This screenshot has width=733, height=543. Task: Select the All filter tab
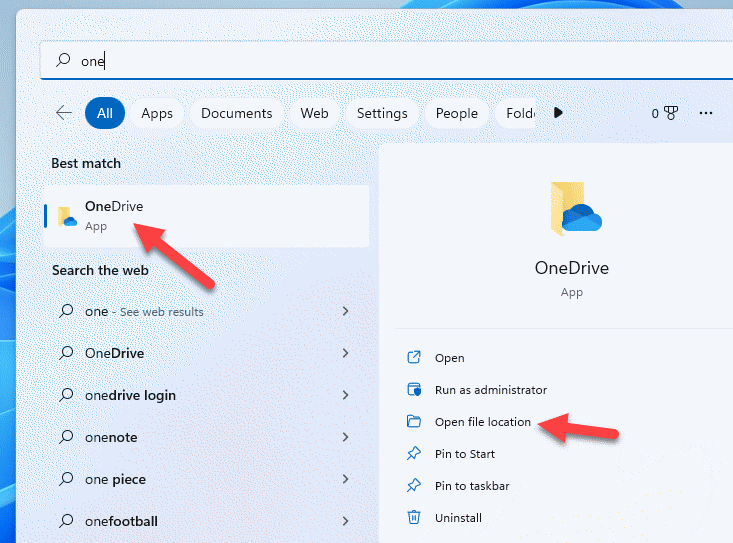pyautogui.click(x=105, y=113)
